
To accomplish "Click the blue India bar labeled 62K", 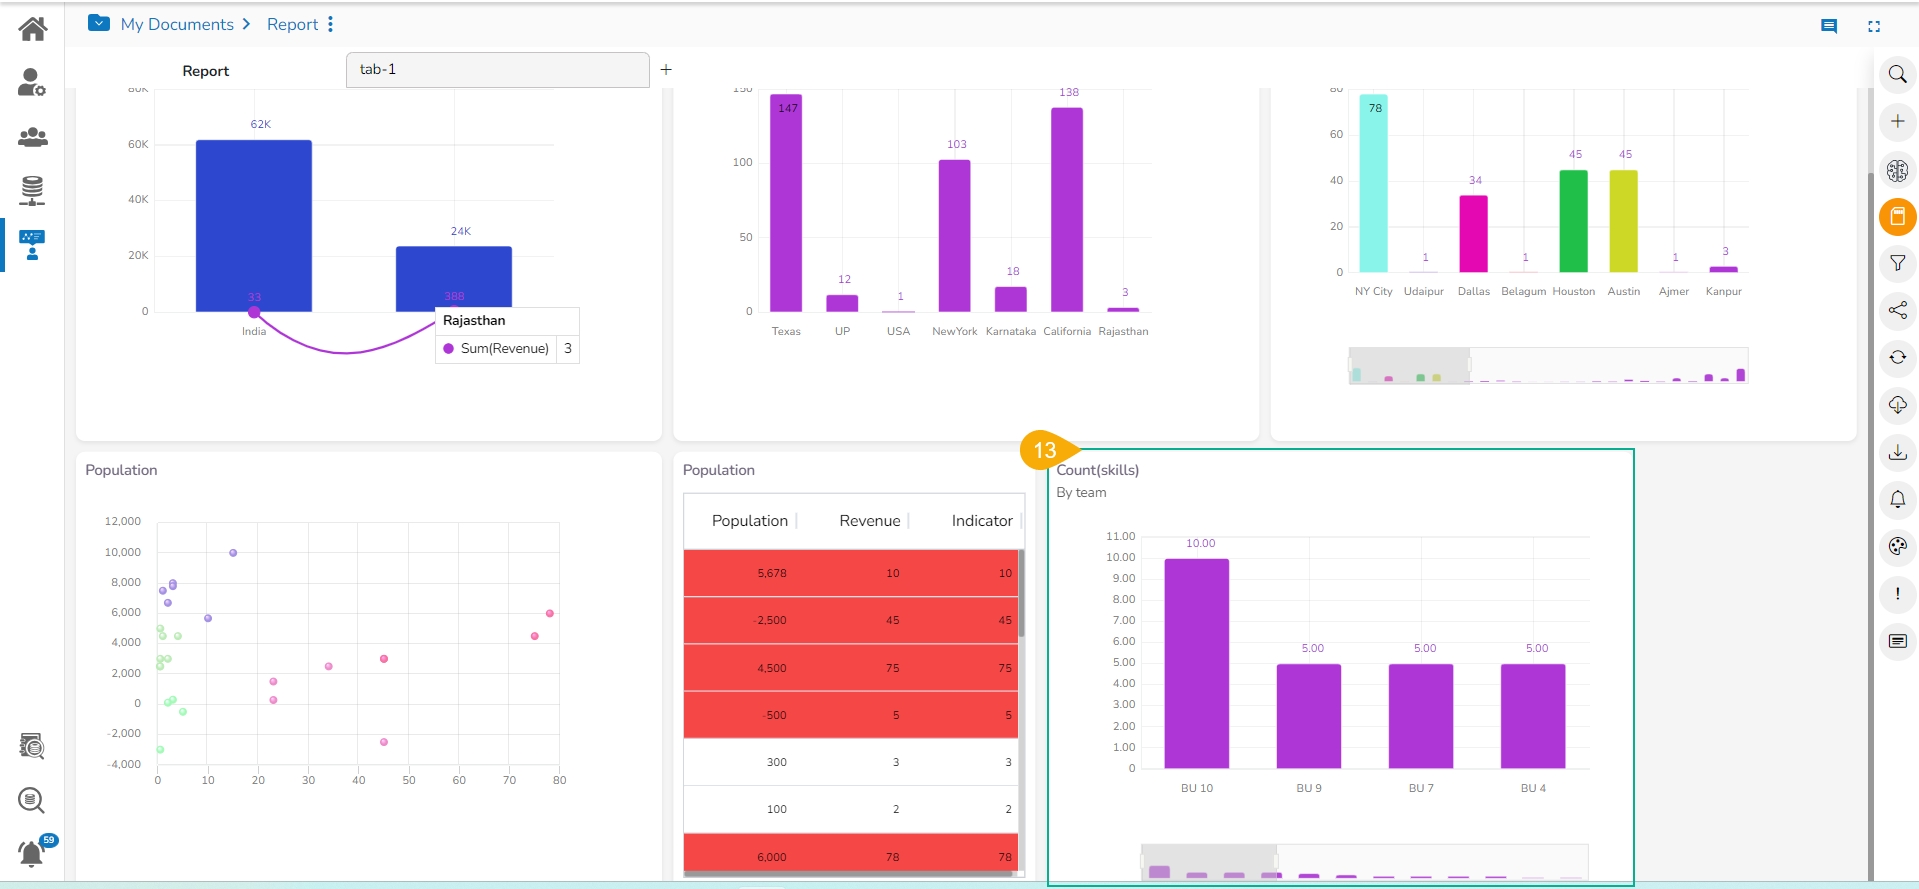I will (254, 225).
